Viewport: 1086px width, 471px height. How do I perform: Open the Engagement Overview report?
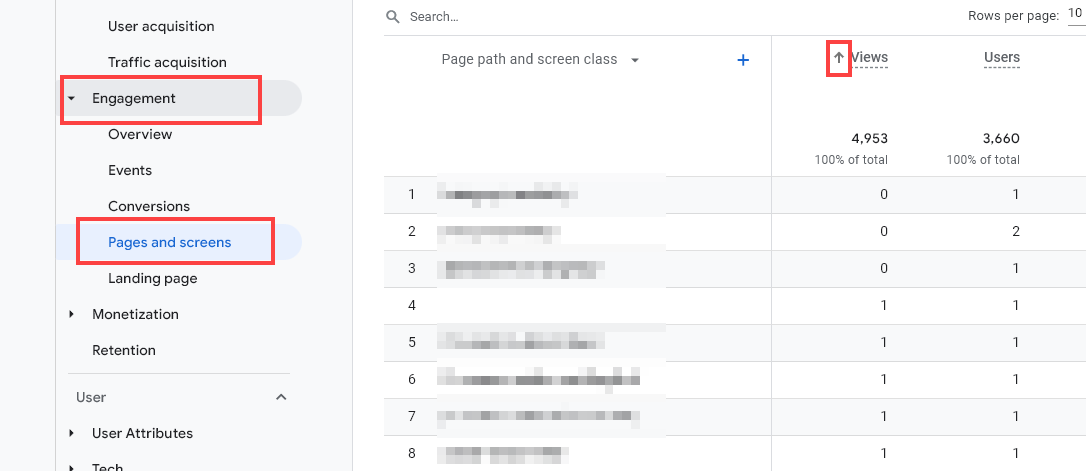coord(140,134)
